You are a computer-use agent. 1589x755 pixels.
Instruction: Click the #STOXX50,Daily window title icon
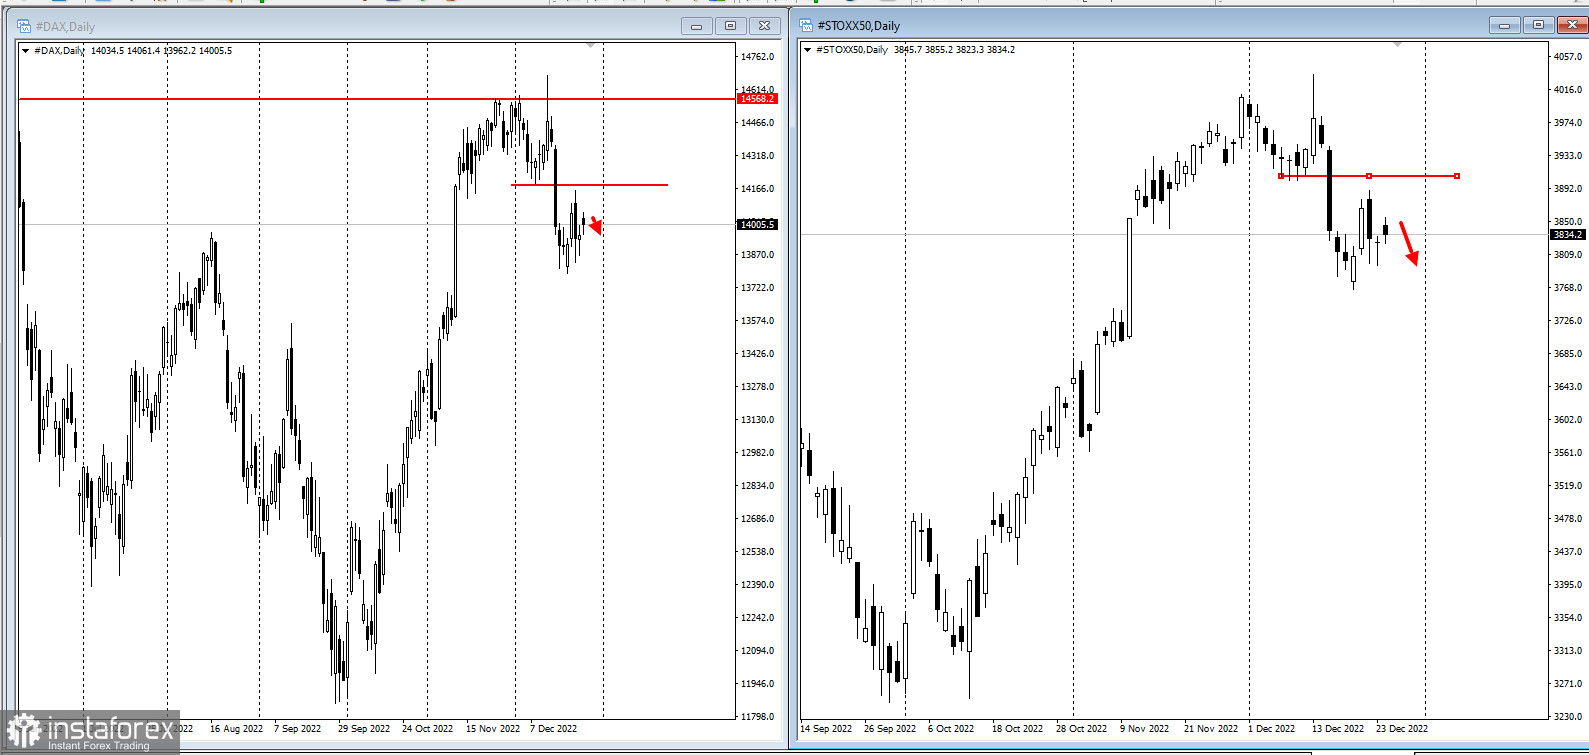pos(806,25)
